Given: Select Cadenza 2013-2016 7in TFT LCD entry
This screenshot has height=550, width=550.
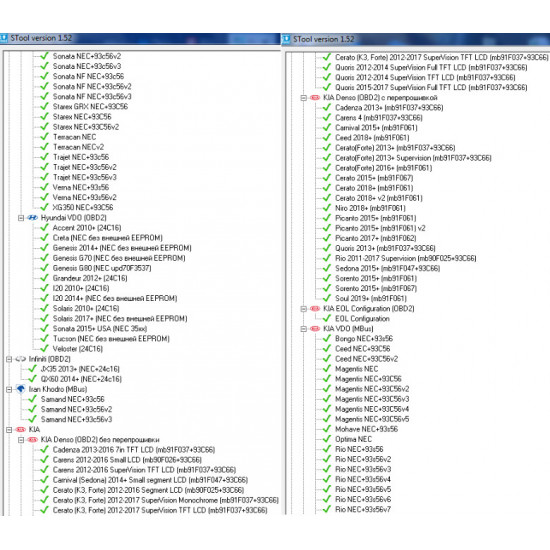Looking at the screenshot, I should point(134,449).
